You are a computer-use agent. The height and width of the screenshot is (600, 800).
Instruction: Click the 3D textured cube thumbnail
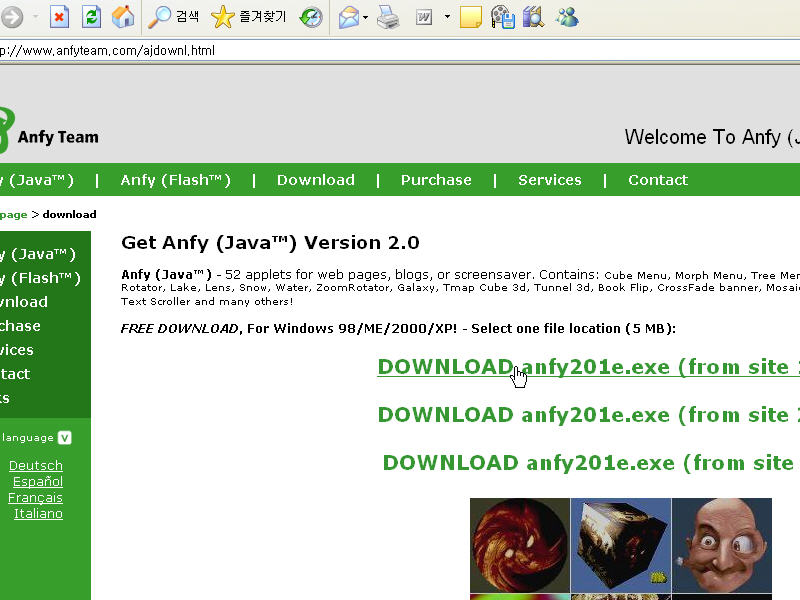(621, 545)
